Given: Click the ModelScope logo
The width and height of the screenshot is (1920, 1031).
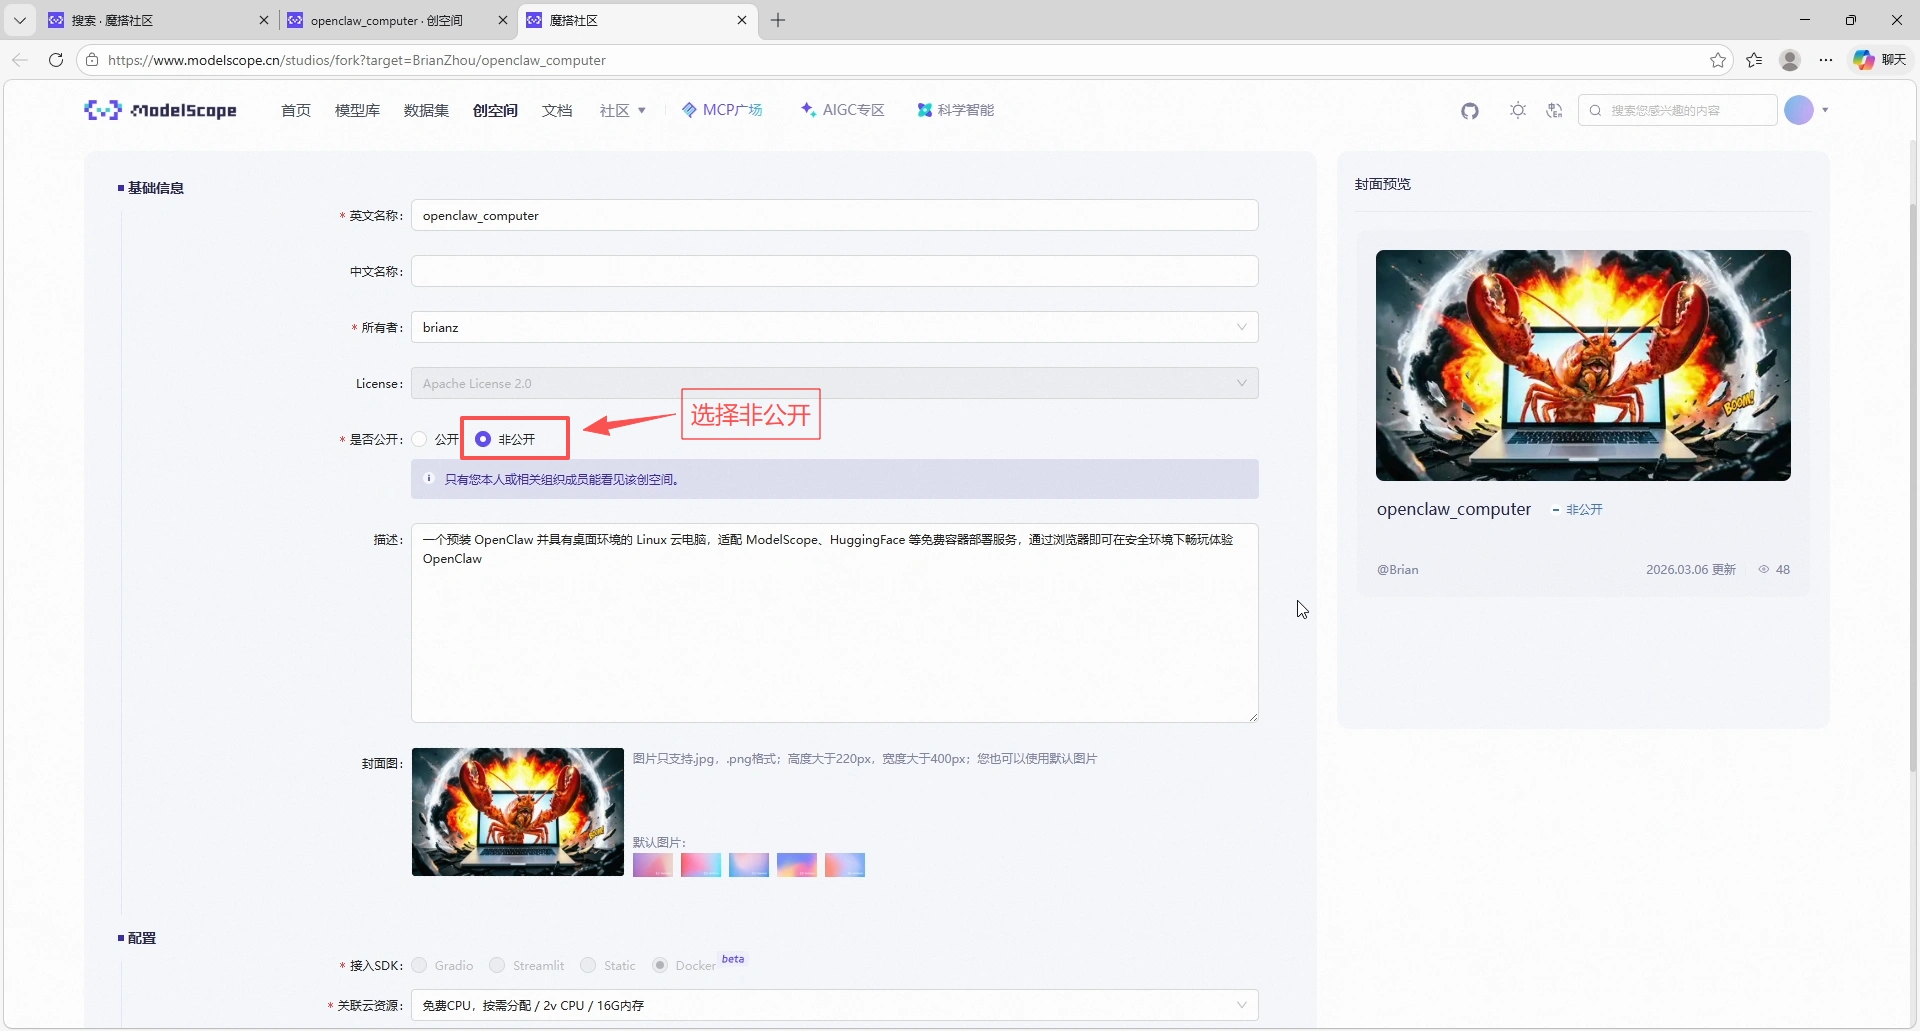Looking at the screenshot, I should [x=160, y=110].
